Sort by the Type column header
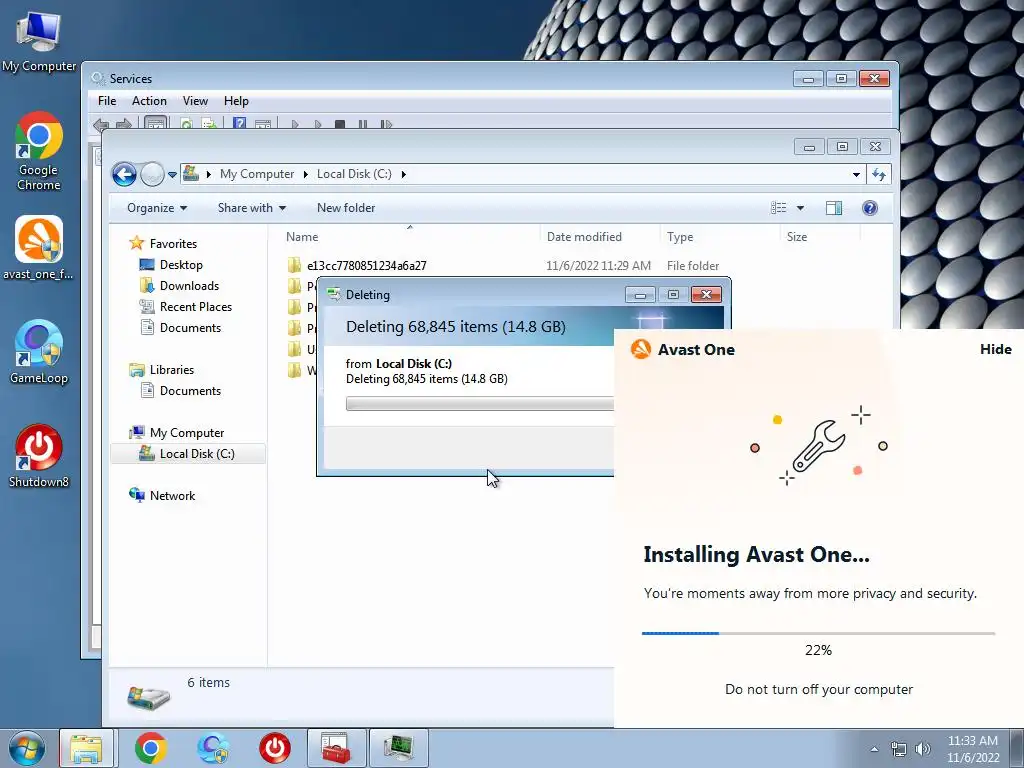1024x768 pixels. point(680,237)
